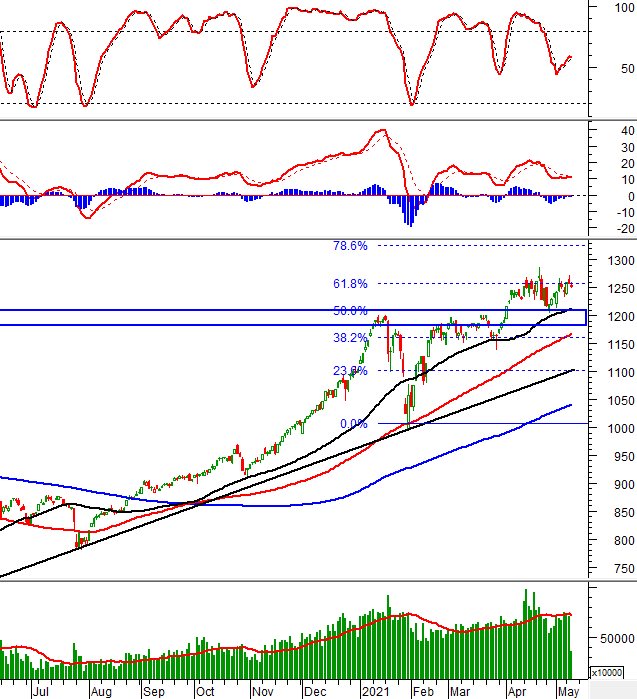637x699 pixels.
Task: Click the Apr month label on time axis
Action: pyautogui.click(x=517, y=692)
